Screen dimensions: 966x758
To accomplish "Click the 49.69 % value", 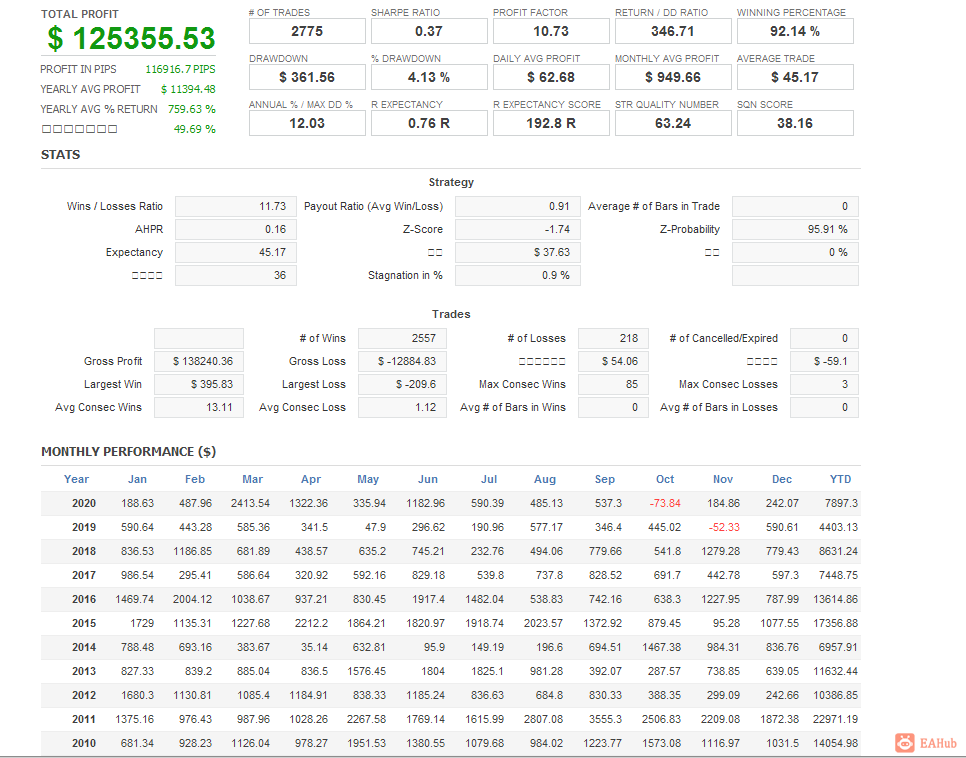I will click(195, 129).
